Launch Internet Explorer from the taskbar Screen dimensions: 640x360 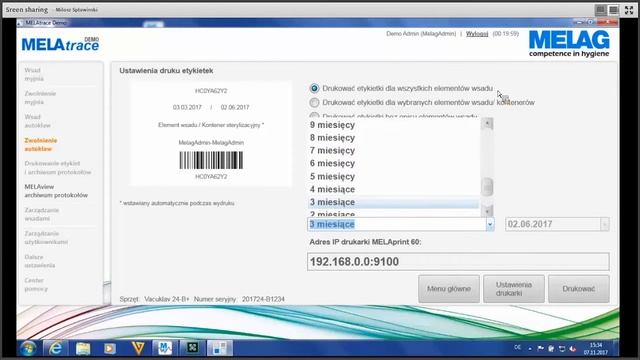click(56, 348)
